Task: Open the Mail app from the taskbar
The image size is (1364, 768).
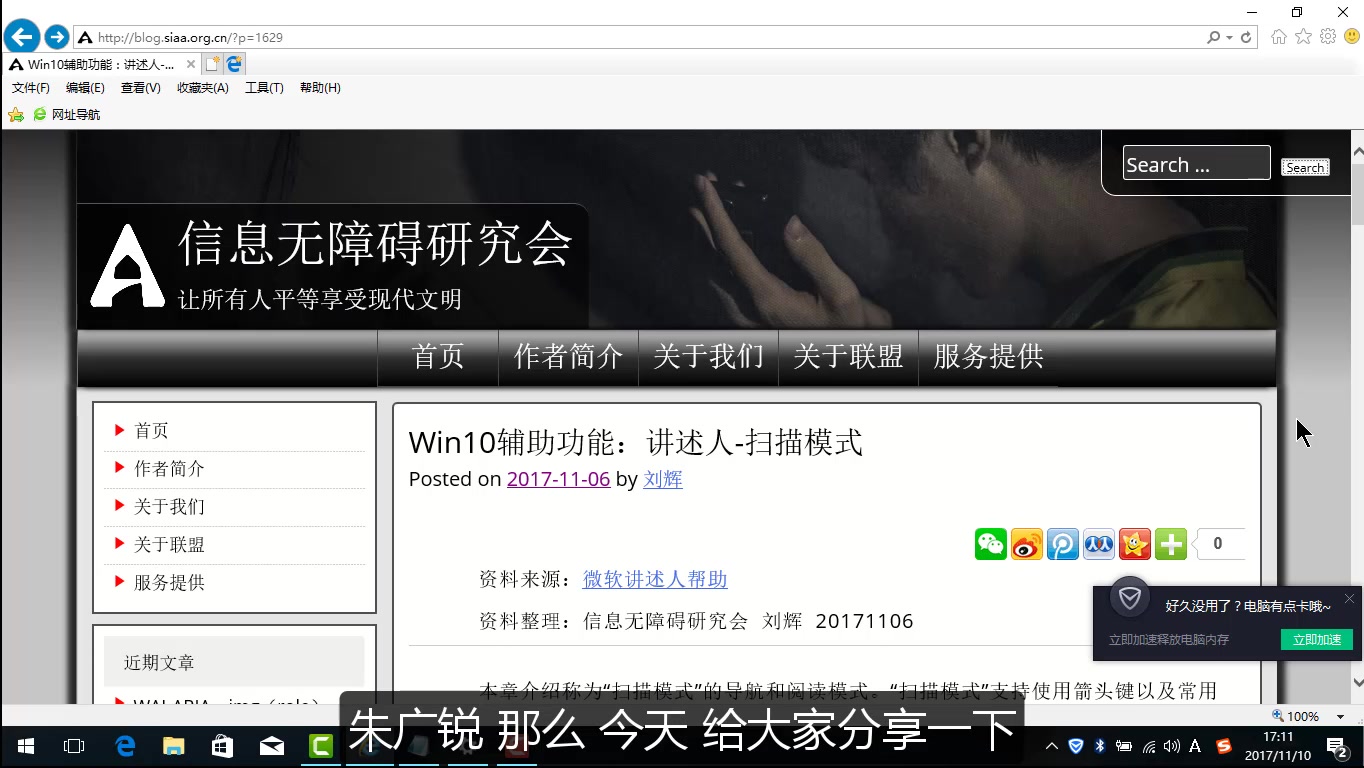Action: point(272,746)
